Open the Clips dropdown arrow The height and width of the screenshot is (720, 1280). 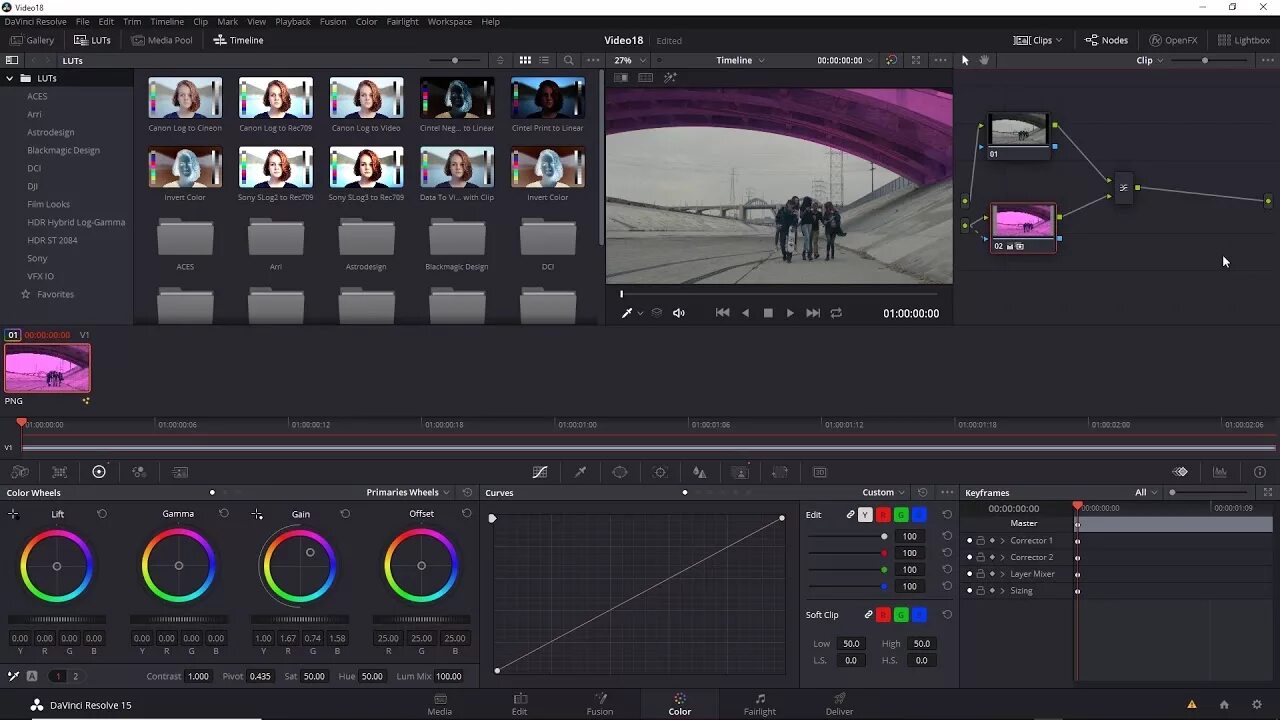1059,40
